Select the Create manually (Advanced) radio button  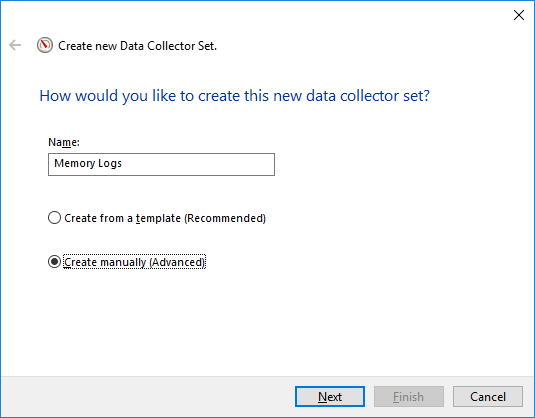(54, 262)
